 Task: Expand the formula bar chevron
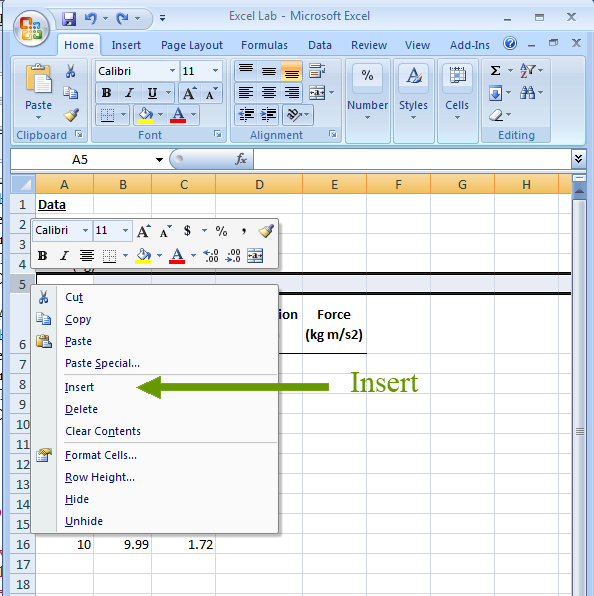tap(578, 159)
